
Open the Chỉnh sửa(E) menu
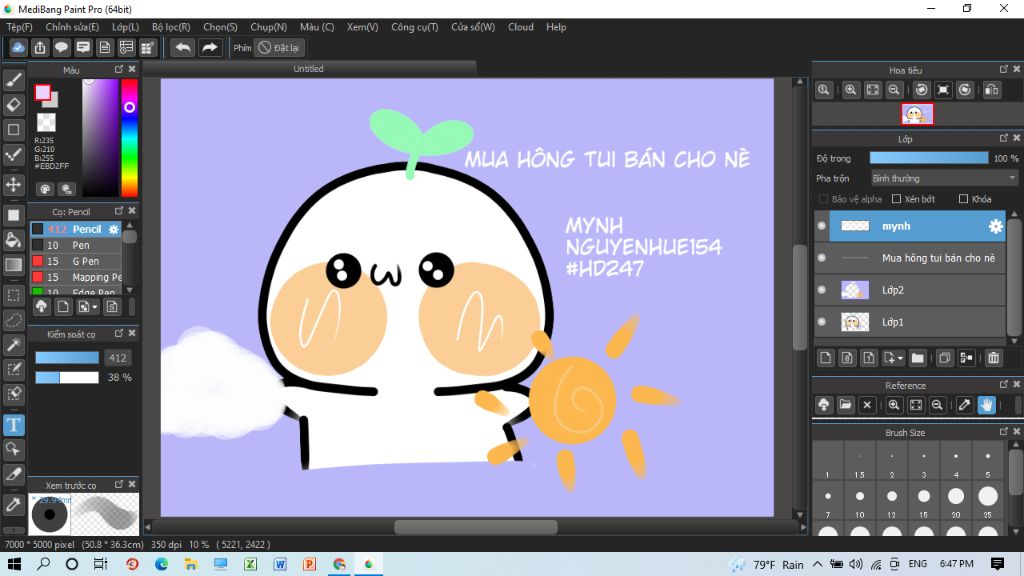pyautogui.click(x=72, y=27)
